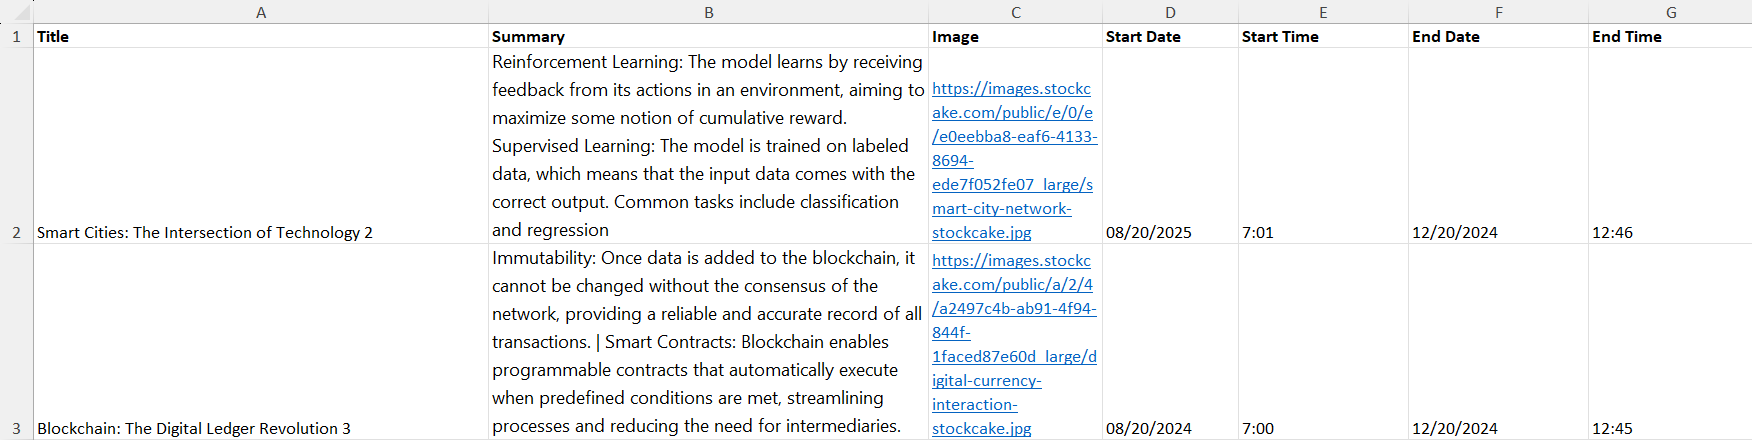Select cell with Smart Cities title
This screenshot has height=440, width=1752.
[x=261, y=146]
